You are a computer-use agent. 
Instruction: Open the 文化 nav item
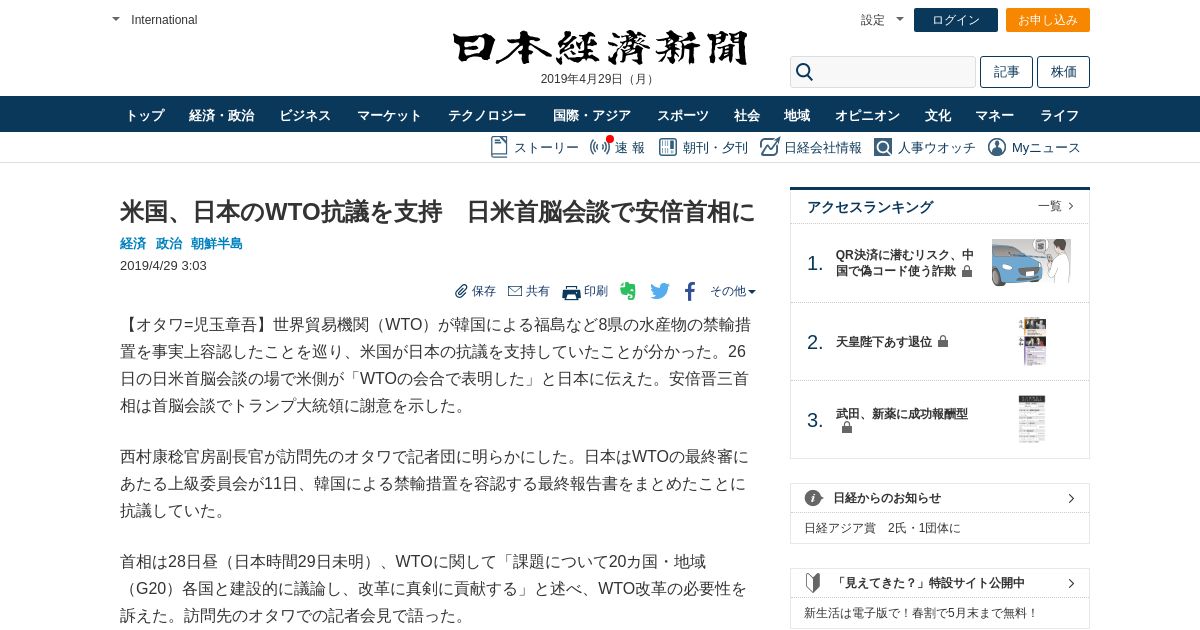tap(938, 115)
